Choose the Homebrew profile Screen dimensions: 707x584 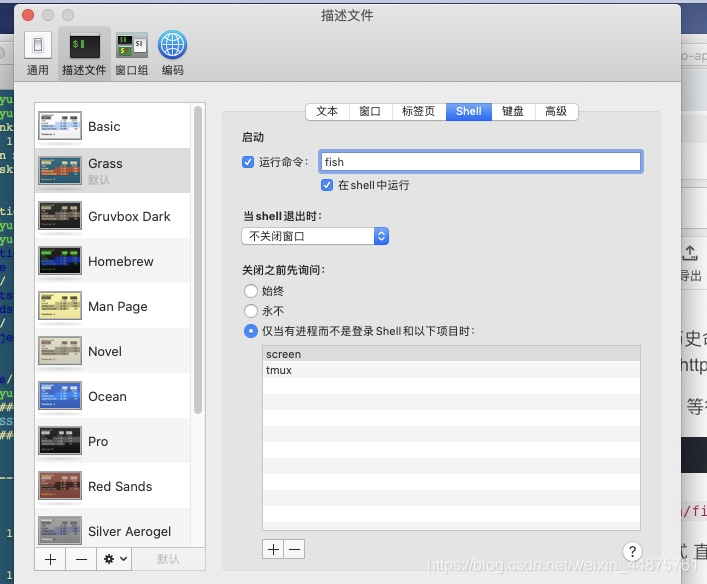click(x=113, y=261)
